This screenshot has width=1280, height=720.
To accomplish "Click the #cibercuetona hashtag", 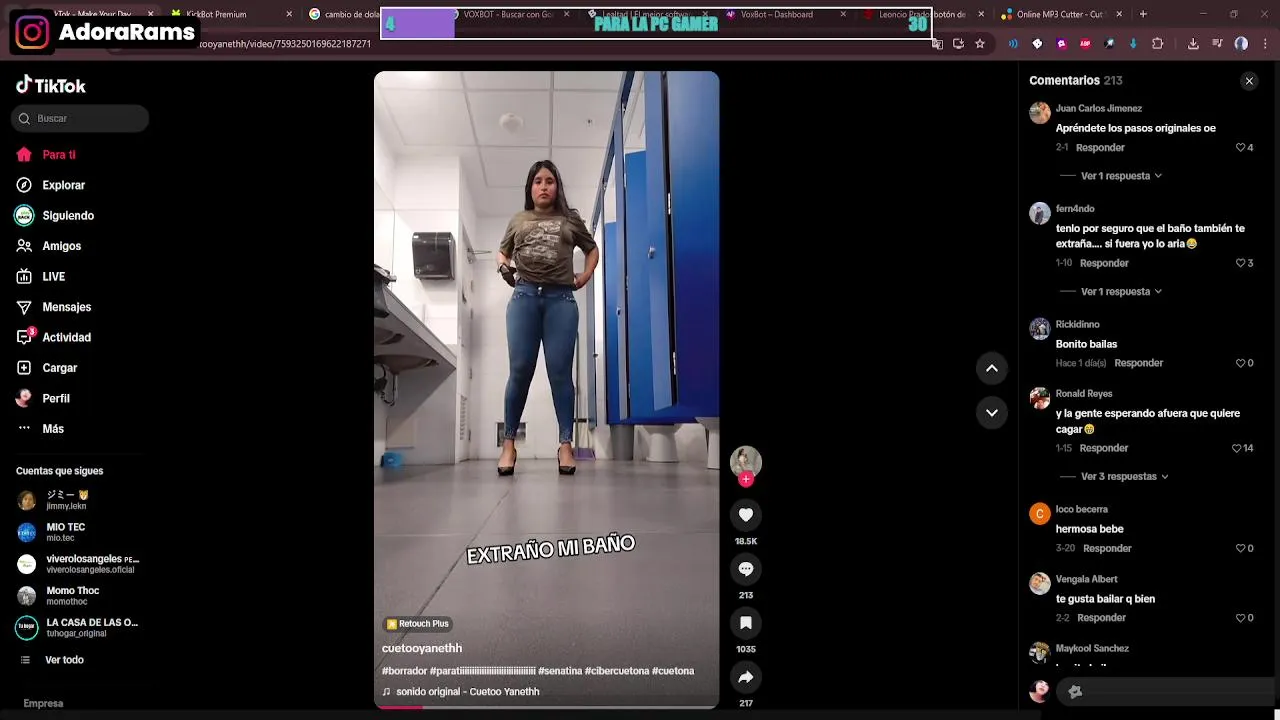I will pos(616,671).
